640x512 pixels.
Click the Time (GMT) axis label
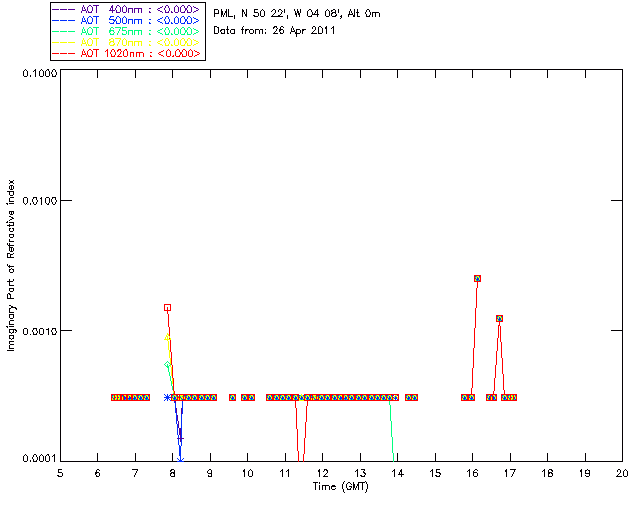[340, 487]
